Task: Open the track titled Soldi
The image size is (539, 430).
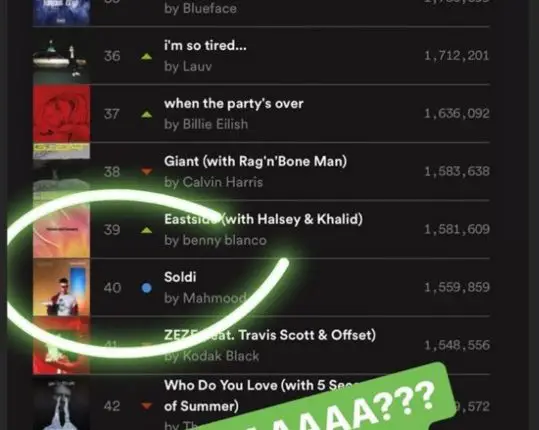Action: point(180,277)
